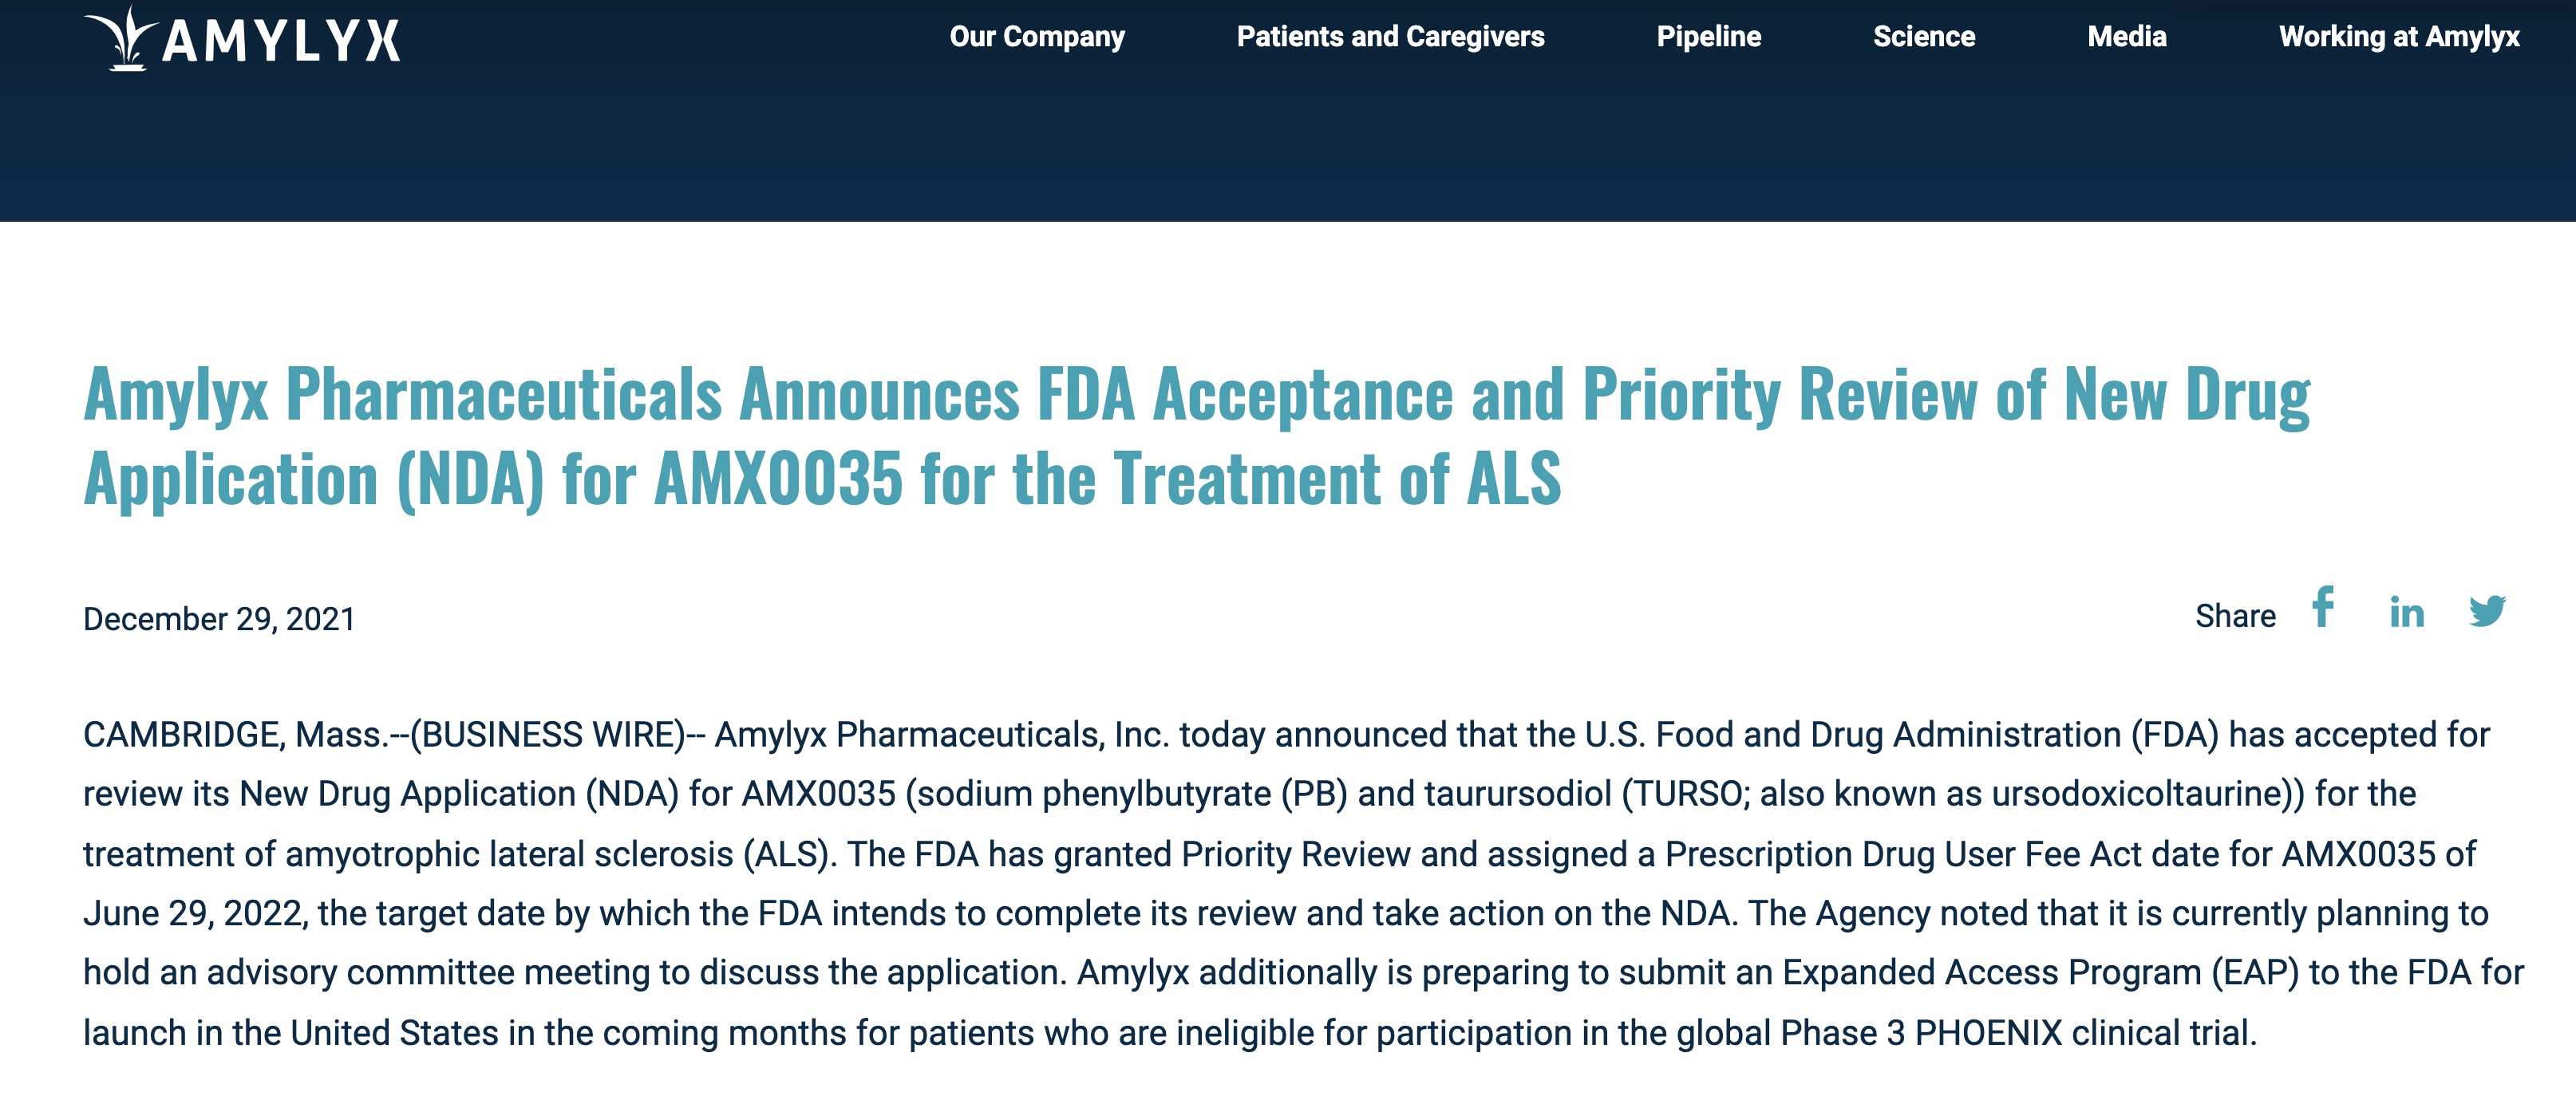Viewport: 2576px width, 1096px height.
Task: Click the June 29, 2022 target date text
Action: [193, 914]
